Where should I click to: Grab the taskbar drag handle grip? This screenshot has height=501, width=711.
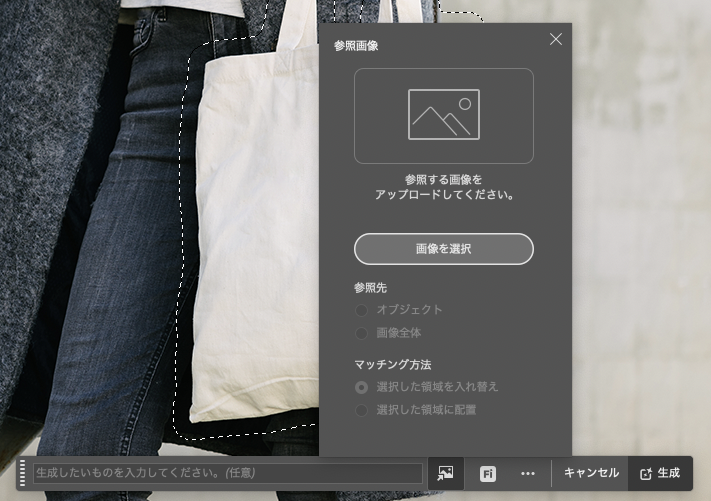(22, 473)
